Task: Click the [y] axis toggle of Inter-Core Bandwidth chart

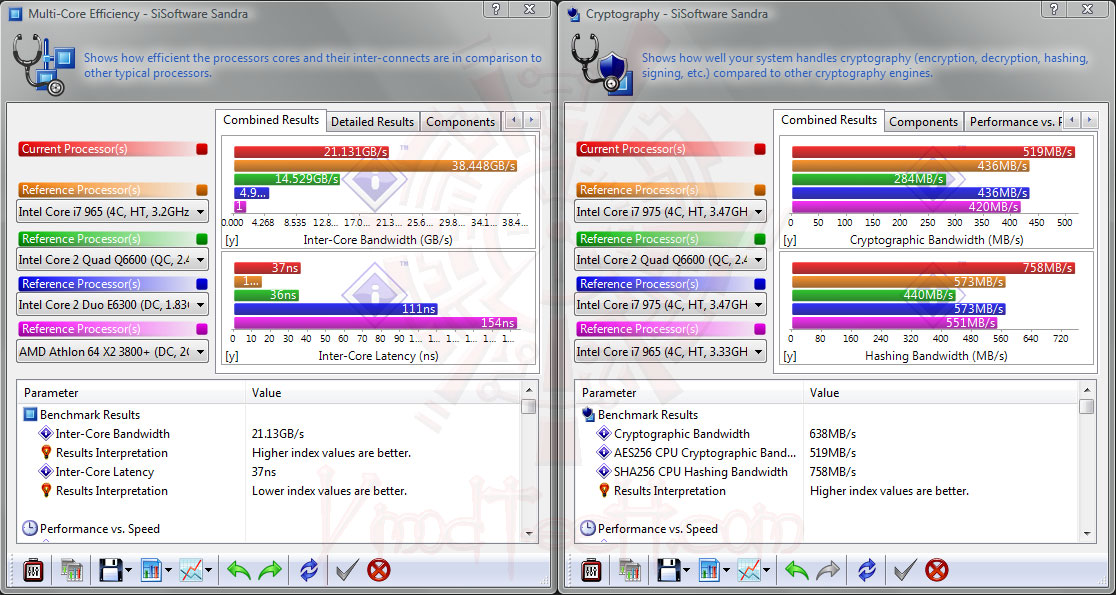Action: click(x=231, y=240)
